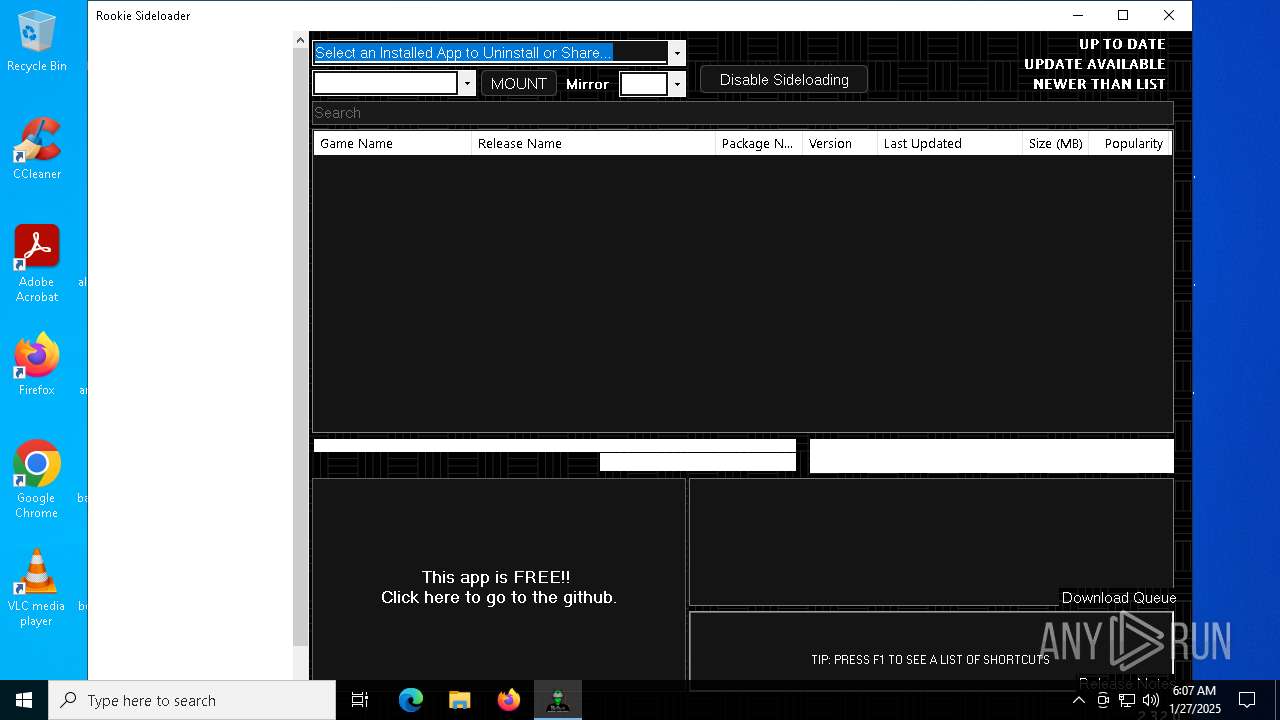Sort by the Game Name column
The image size is (1280, 720).
[x=393, y=143]
